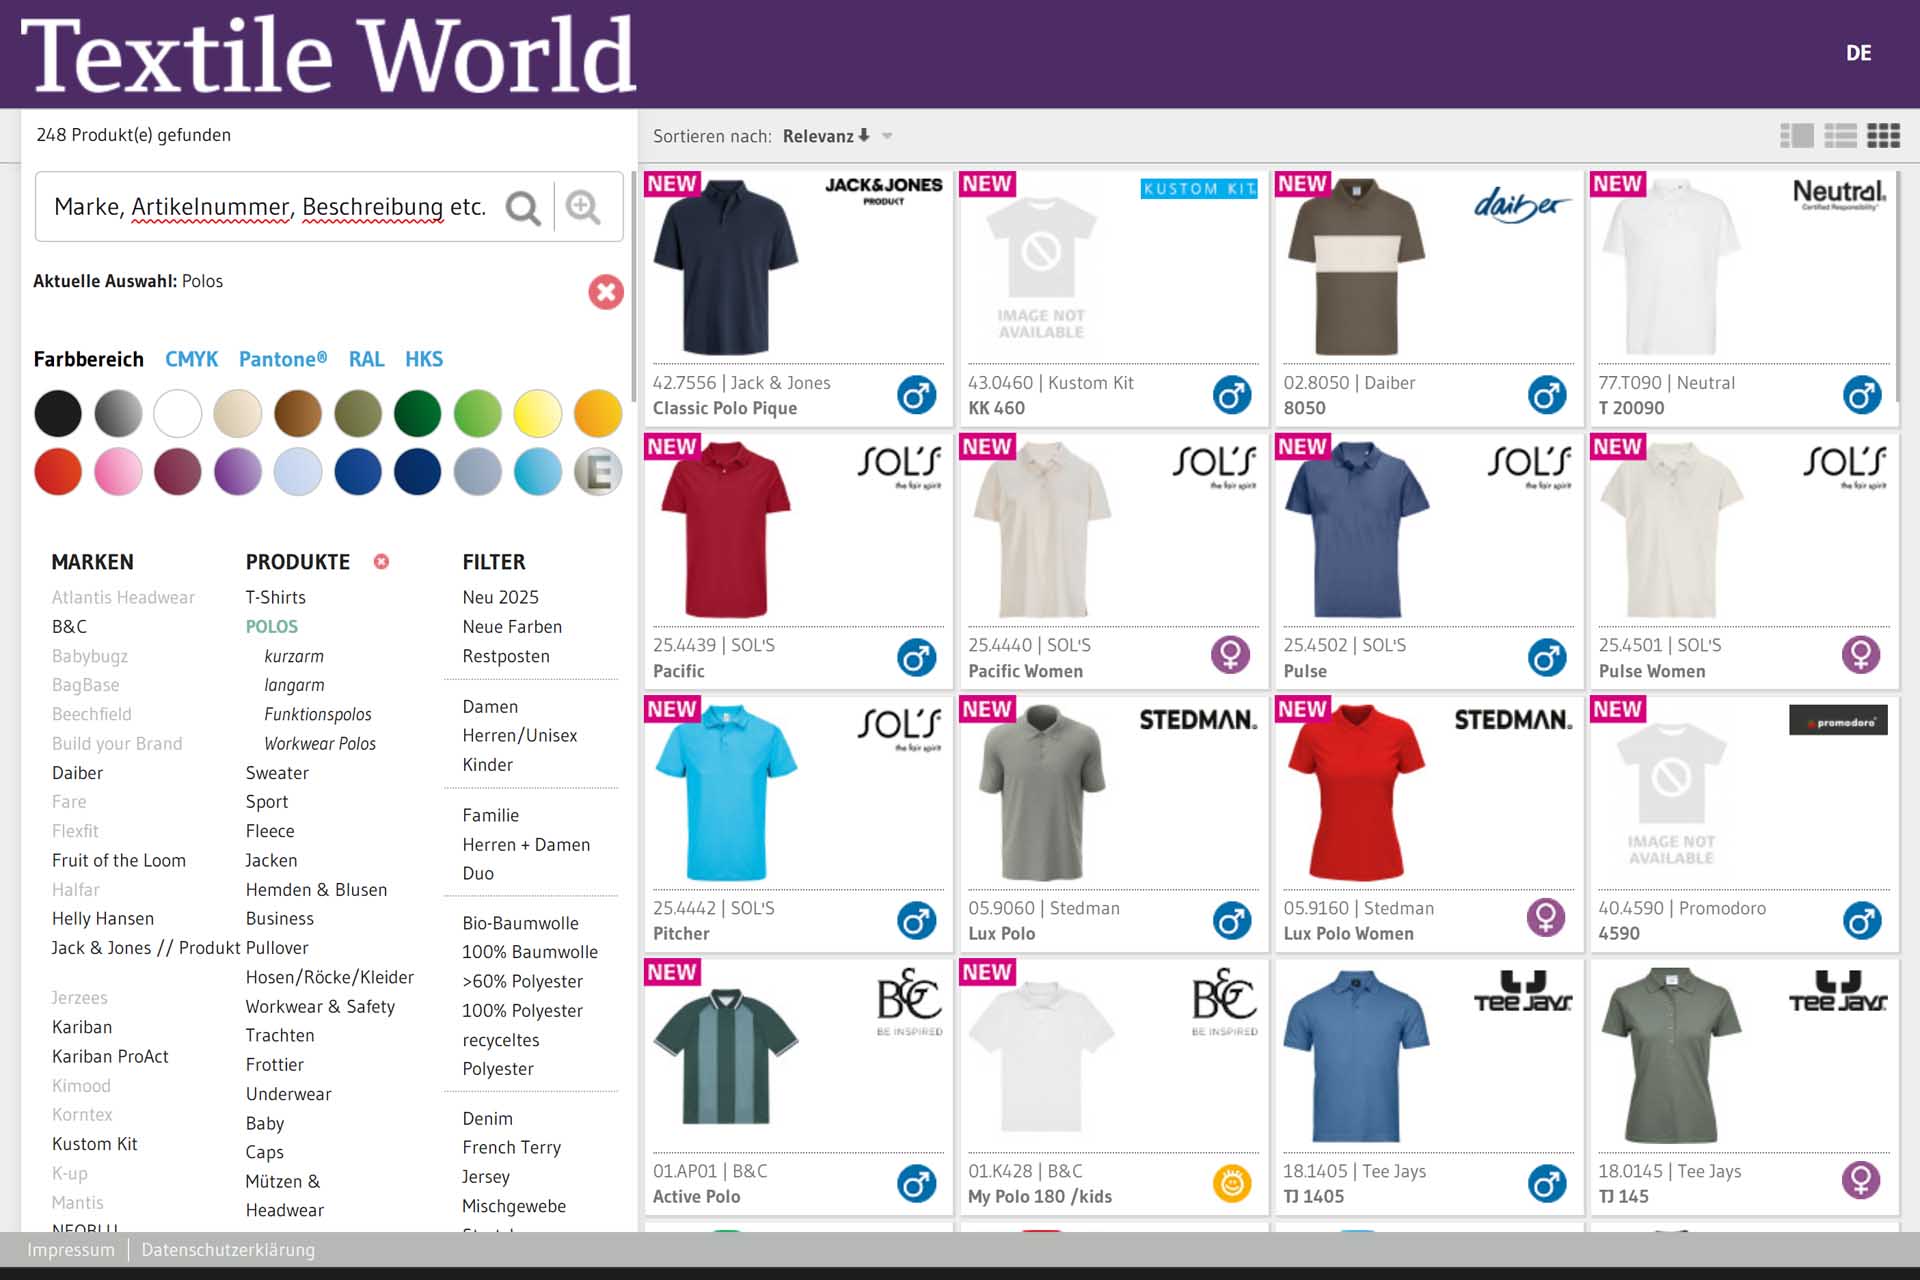
Task: Select the Pantone color system tab
Action: [x=283, y=359]
